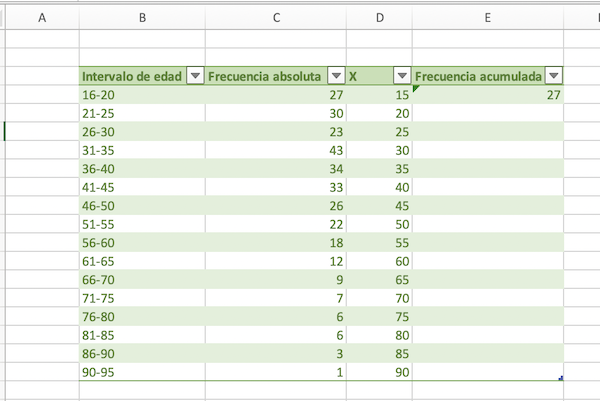Select the X value cell showing 55
The height and width of the screenshot is (401, 600).
[379, 243]
